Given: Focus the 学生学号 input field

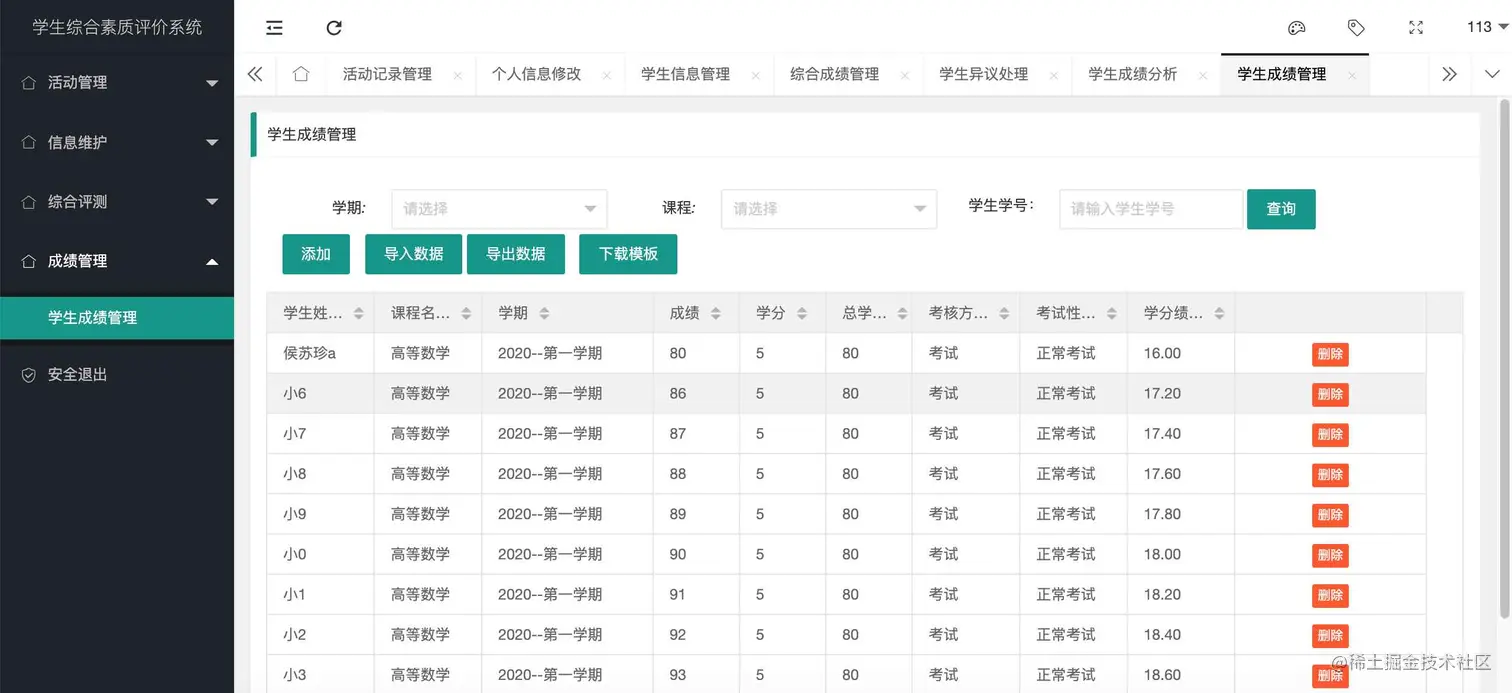Looking at the screenshot, I should (x=1151, y=209).
